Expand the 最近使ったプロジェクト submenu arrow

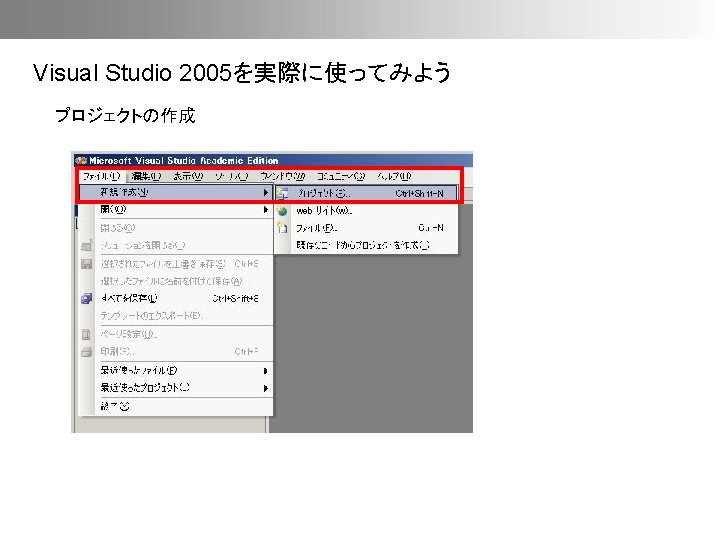265,388
